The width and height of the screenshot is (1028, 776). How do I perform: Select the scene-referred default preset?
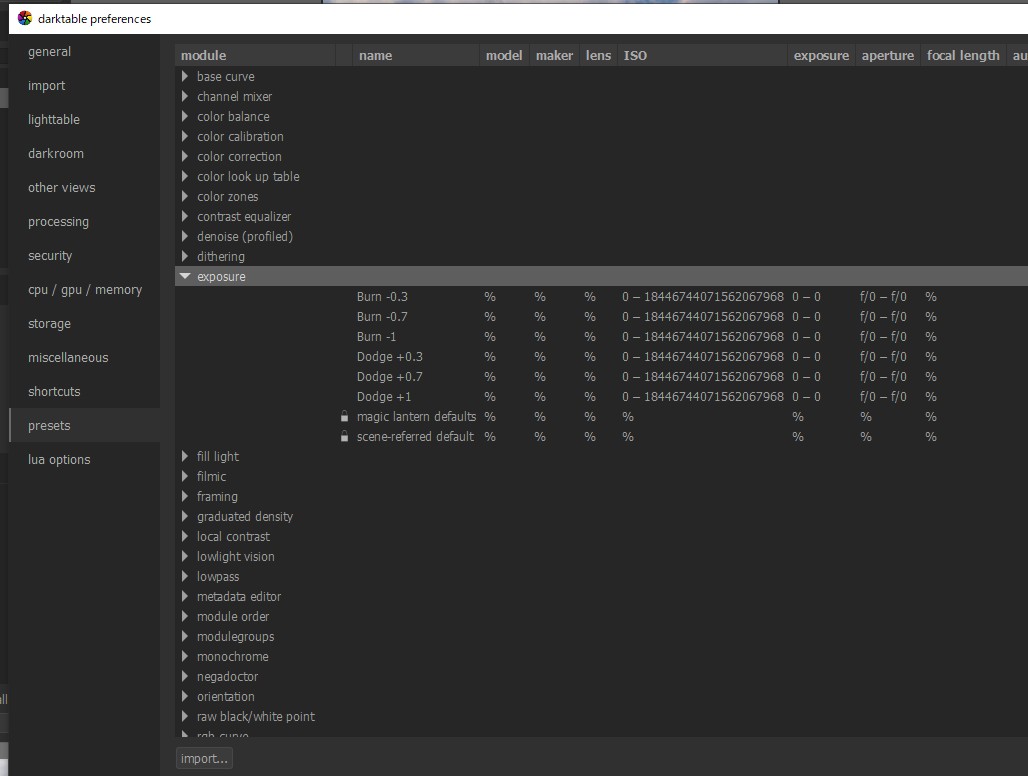415,436
